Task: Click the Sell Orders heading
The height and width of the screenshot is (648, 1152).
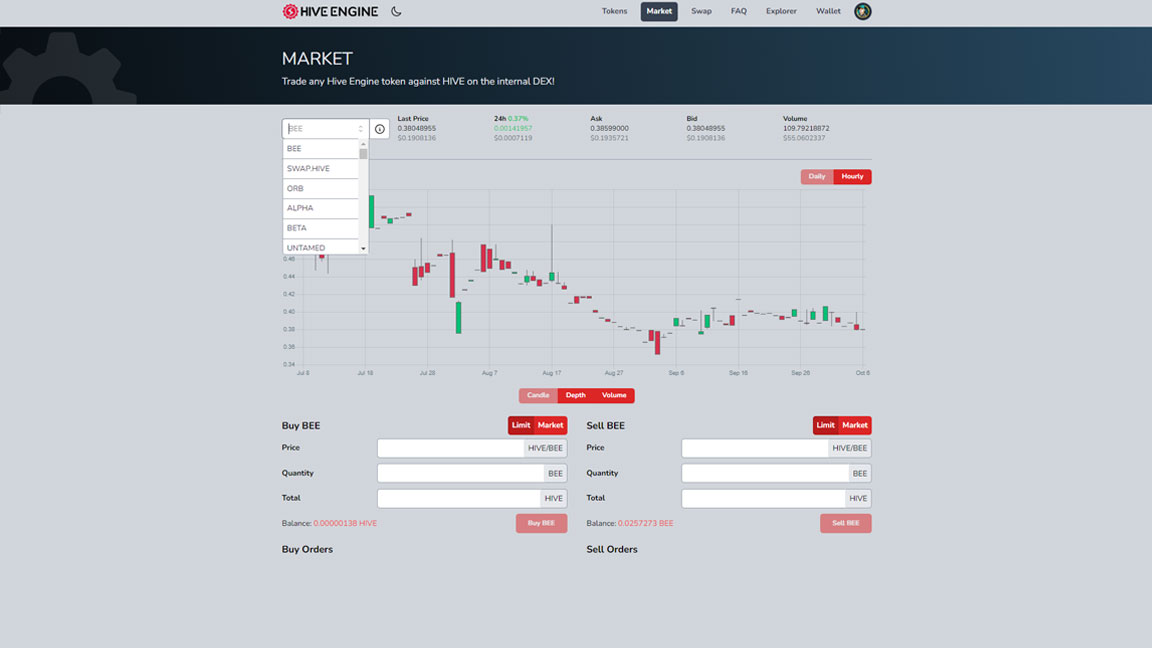Action: [612, 550]
